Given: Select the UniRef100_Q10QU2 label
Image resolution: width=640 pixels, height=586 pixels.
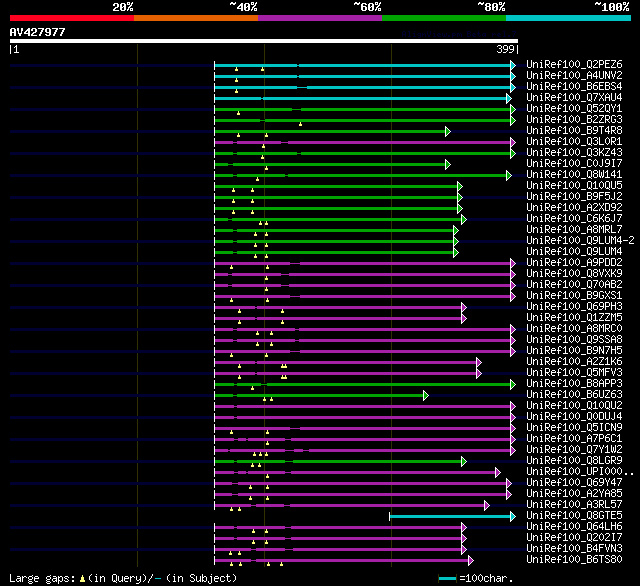Looking at the screenshot, I should [x=574, y=406].
